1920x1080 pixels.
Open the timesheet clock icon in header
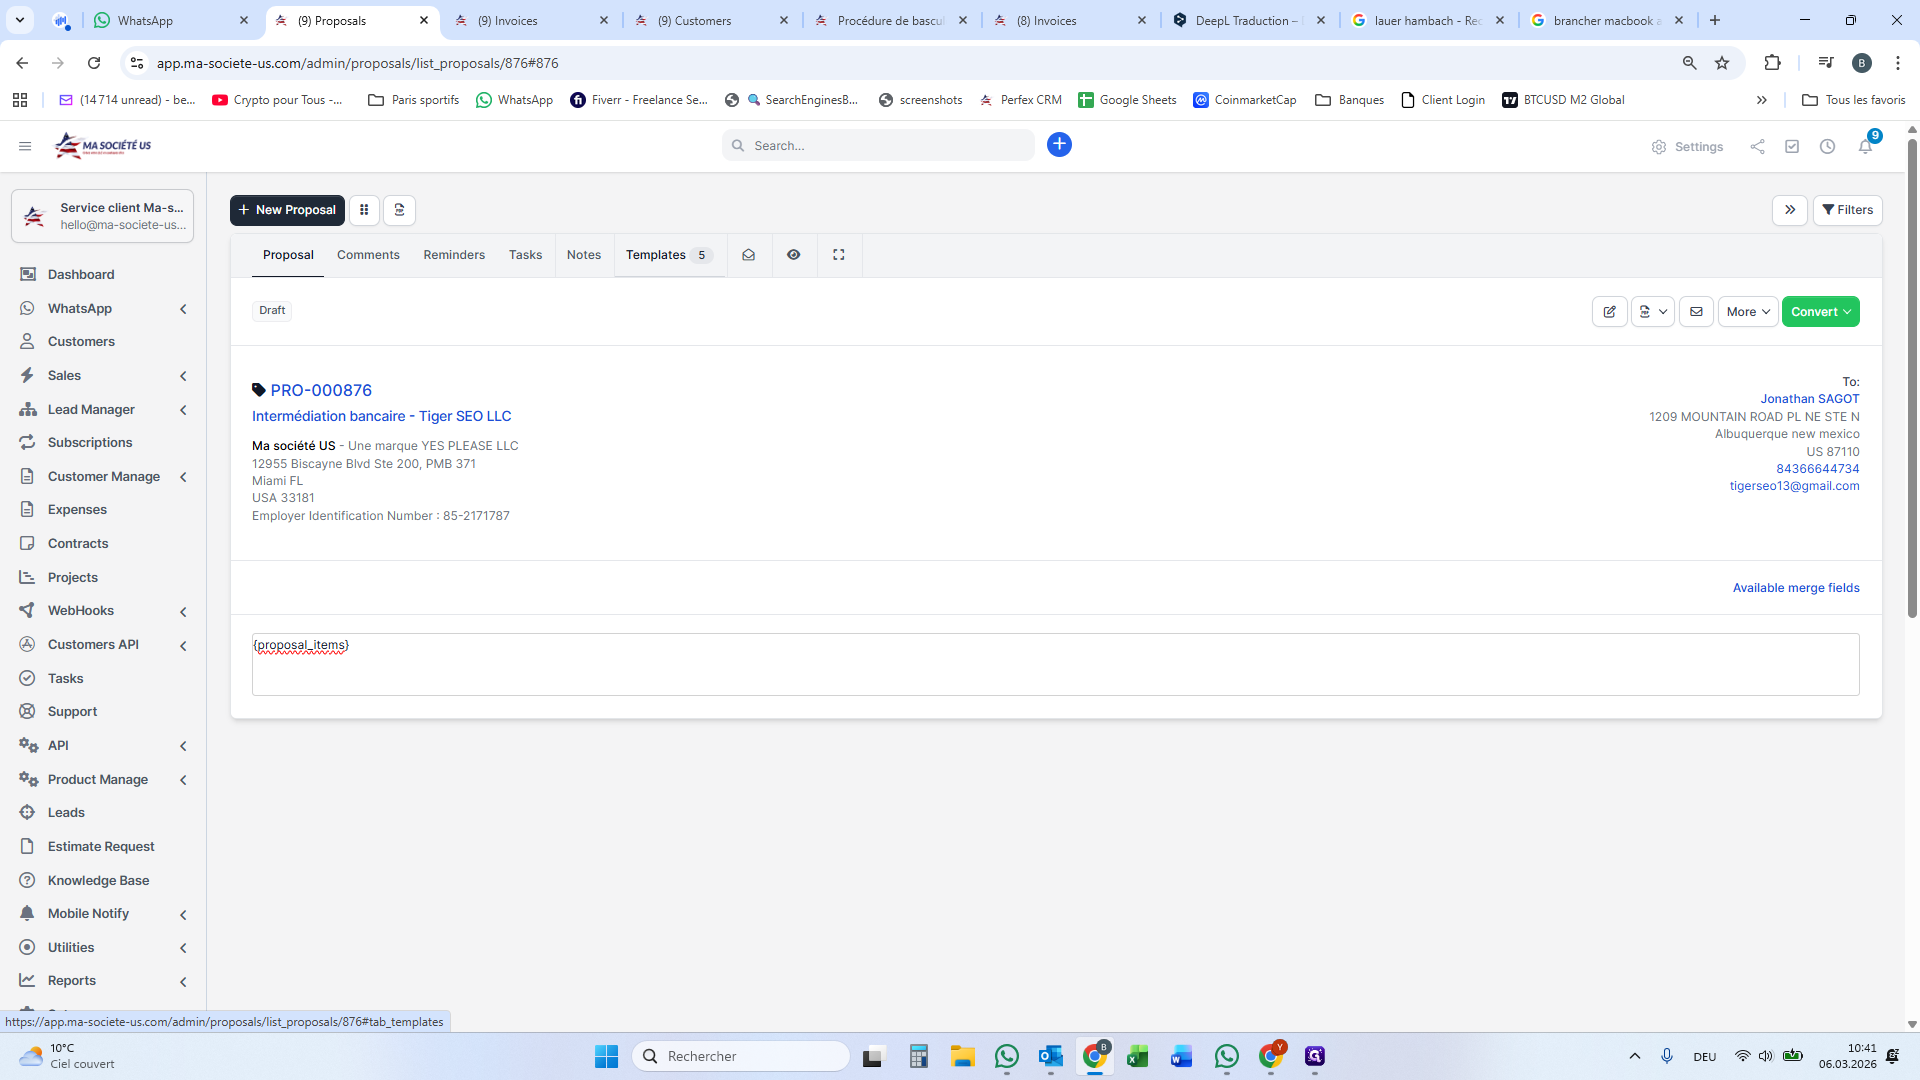1827,146
